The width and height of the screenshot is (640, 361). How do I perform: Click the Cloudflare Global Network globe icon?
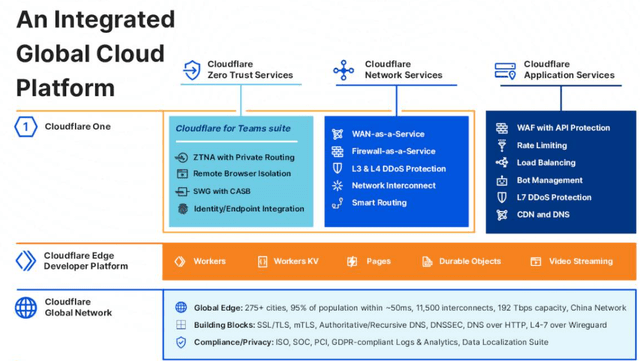click(x=26, y=308)
